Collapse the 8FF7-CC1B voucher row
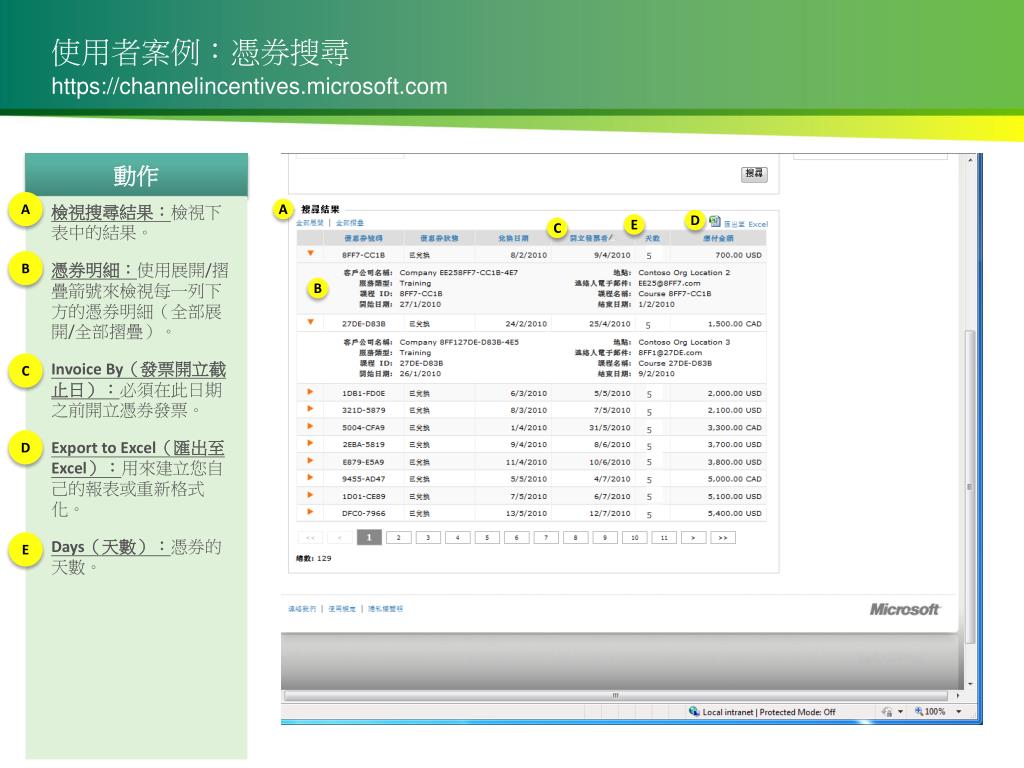Image resolution: width=1024 pixels, height=768 pixels. [x=310, y=253]
